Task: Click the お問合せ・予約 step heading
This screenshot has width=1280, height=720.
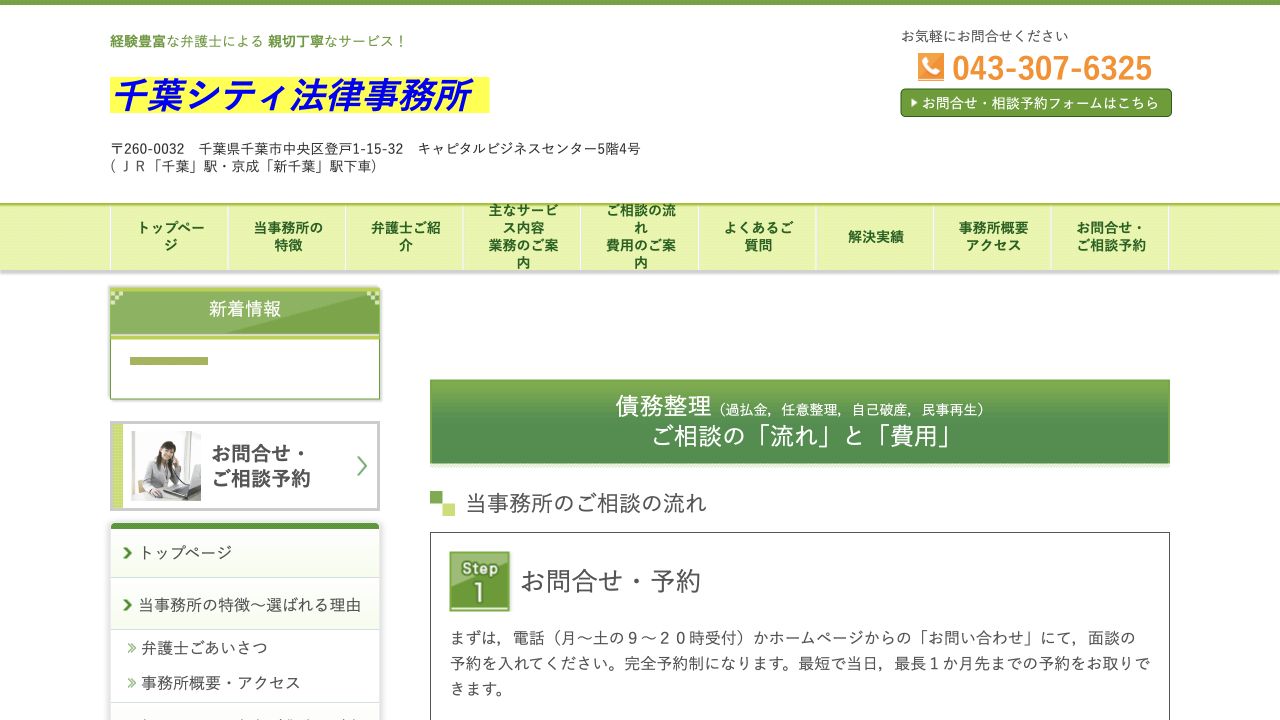Action: [611, 581]
